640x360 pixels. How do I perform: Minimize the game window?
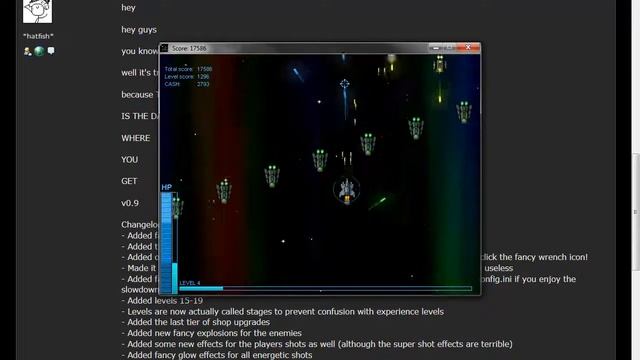[x=435, y=48]
